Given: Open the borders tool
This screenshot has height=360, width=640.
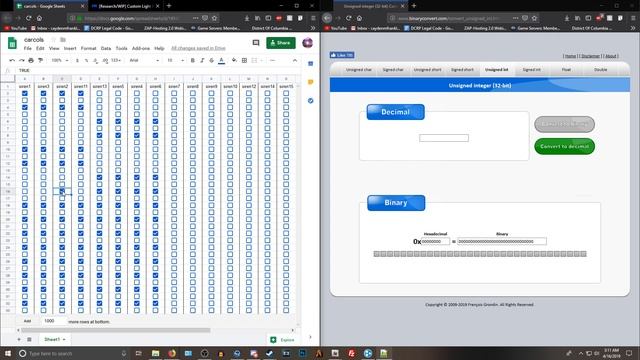Looking at the screenshot, I should (x=244, y=60).
